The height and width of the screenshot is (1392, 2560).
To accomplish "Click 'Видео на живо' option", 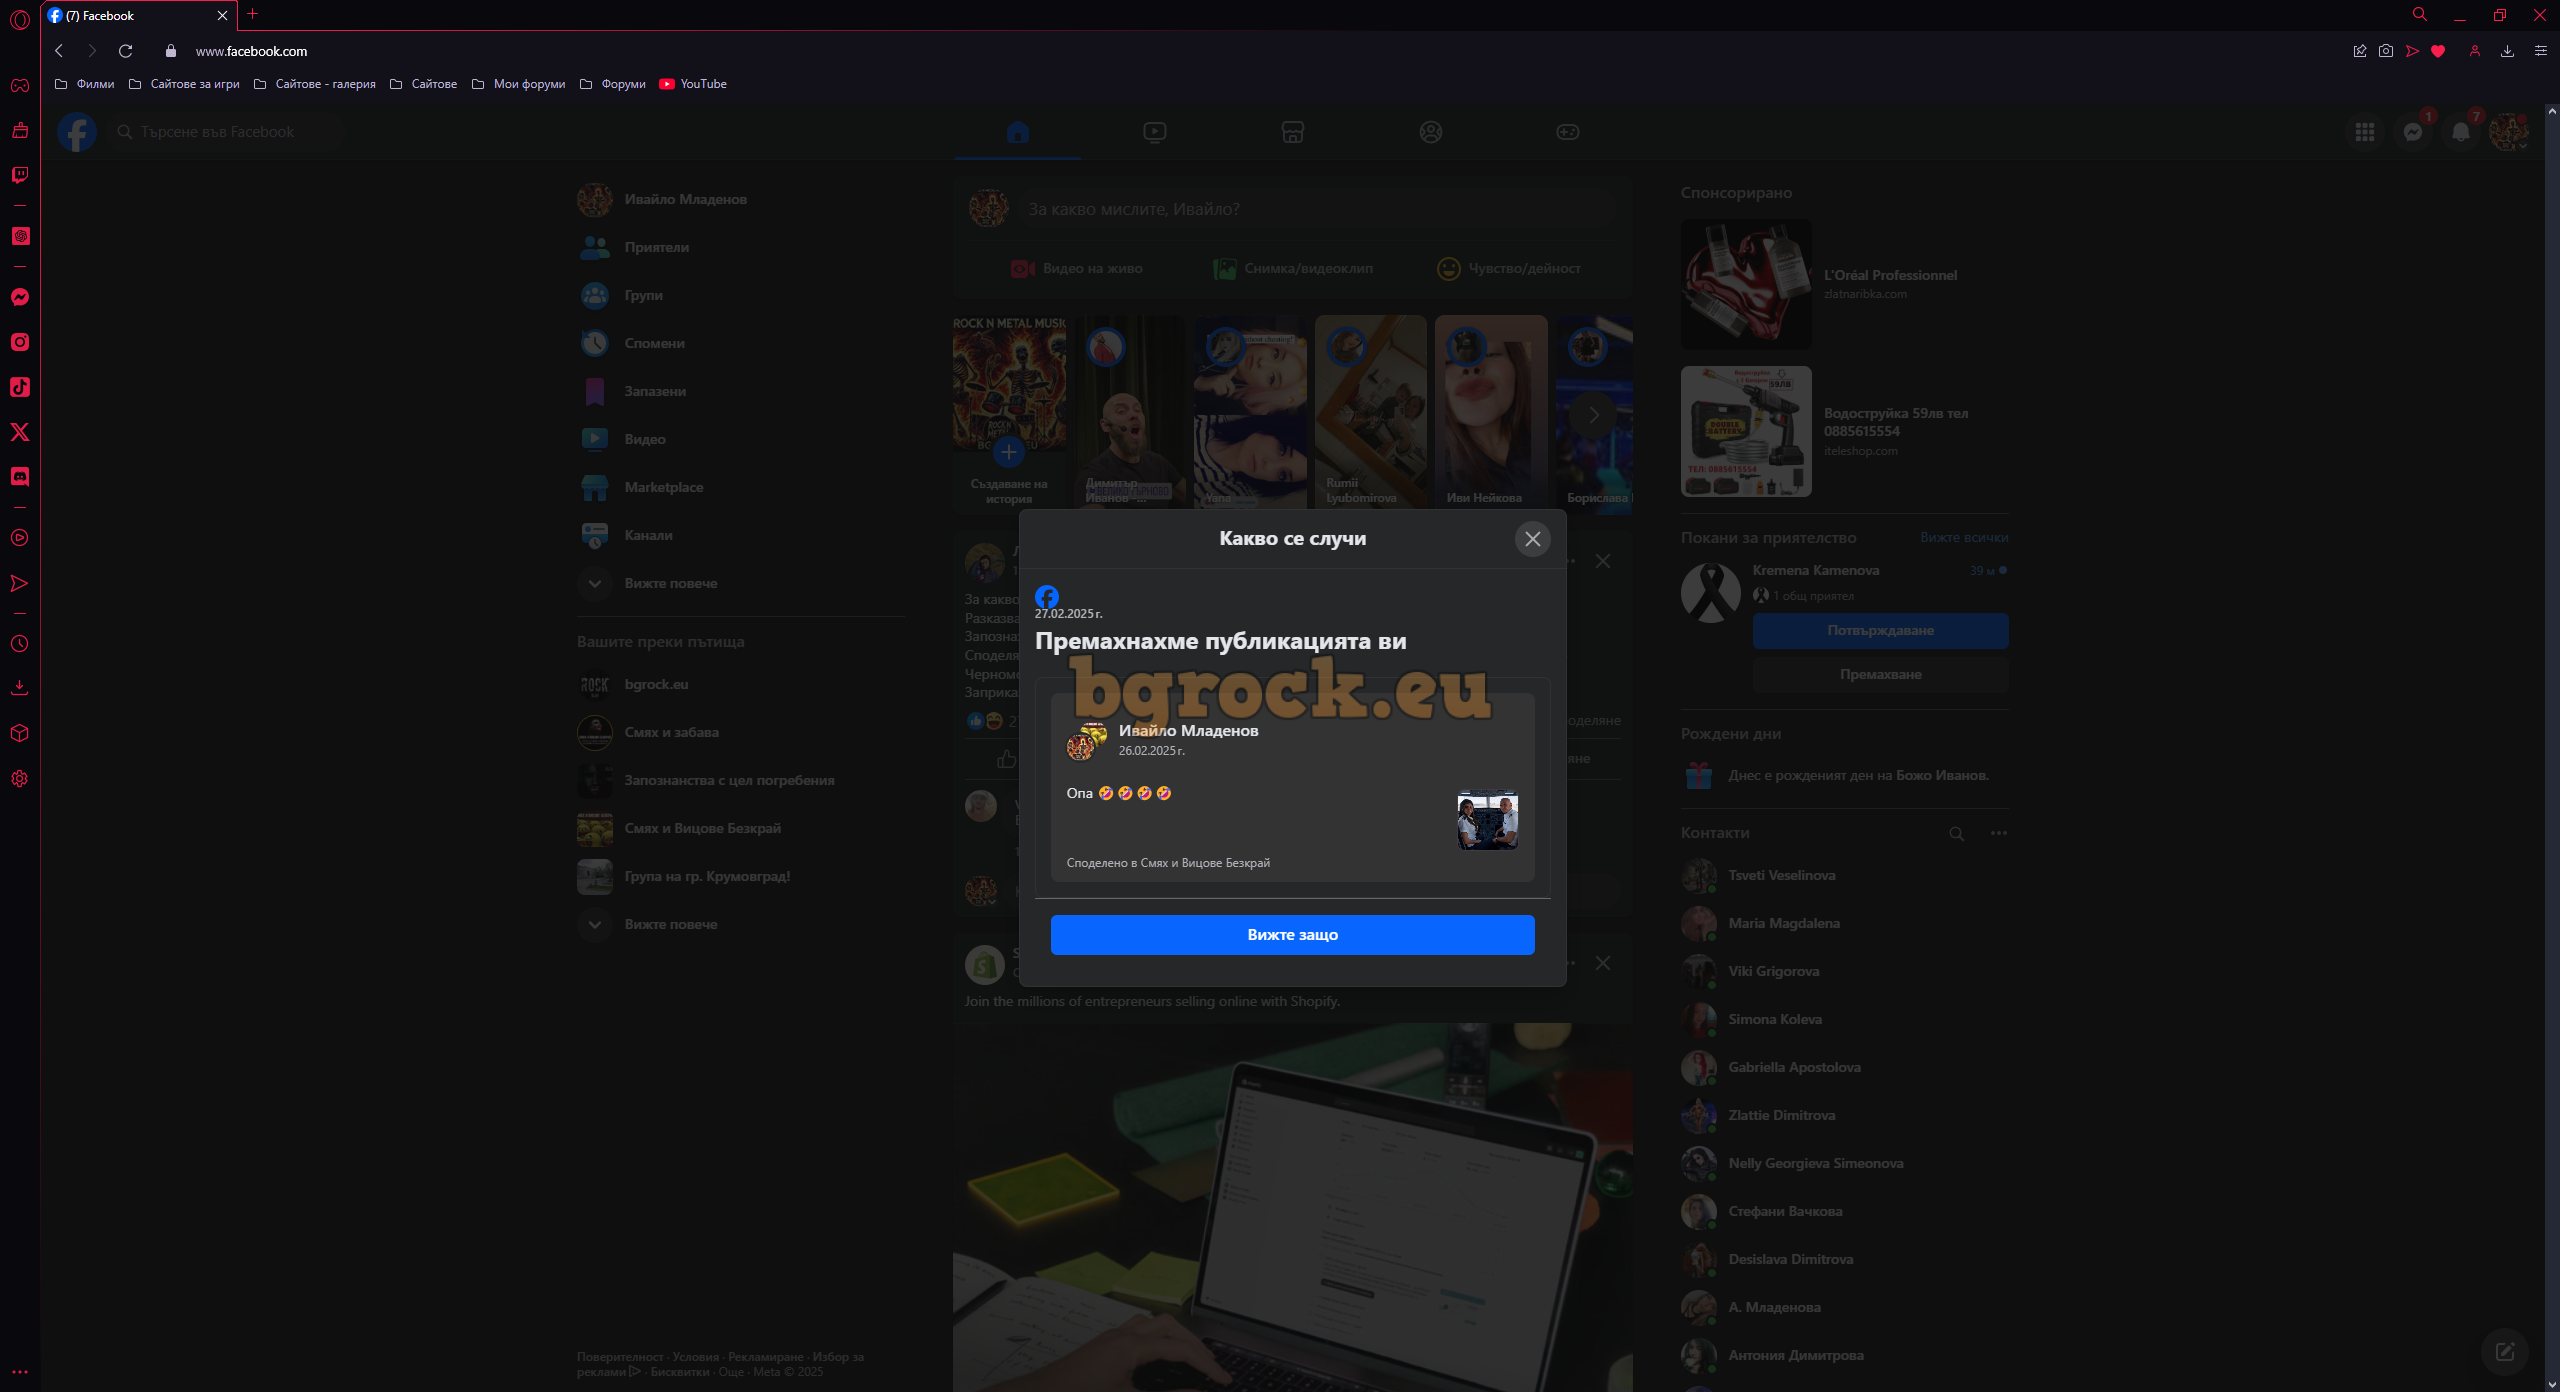I will 1077,268.
